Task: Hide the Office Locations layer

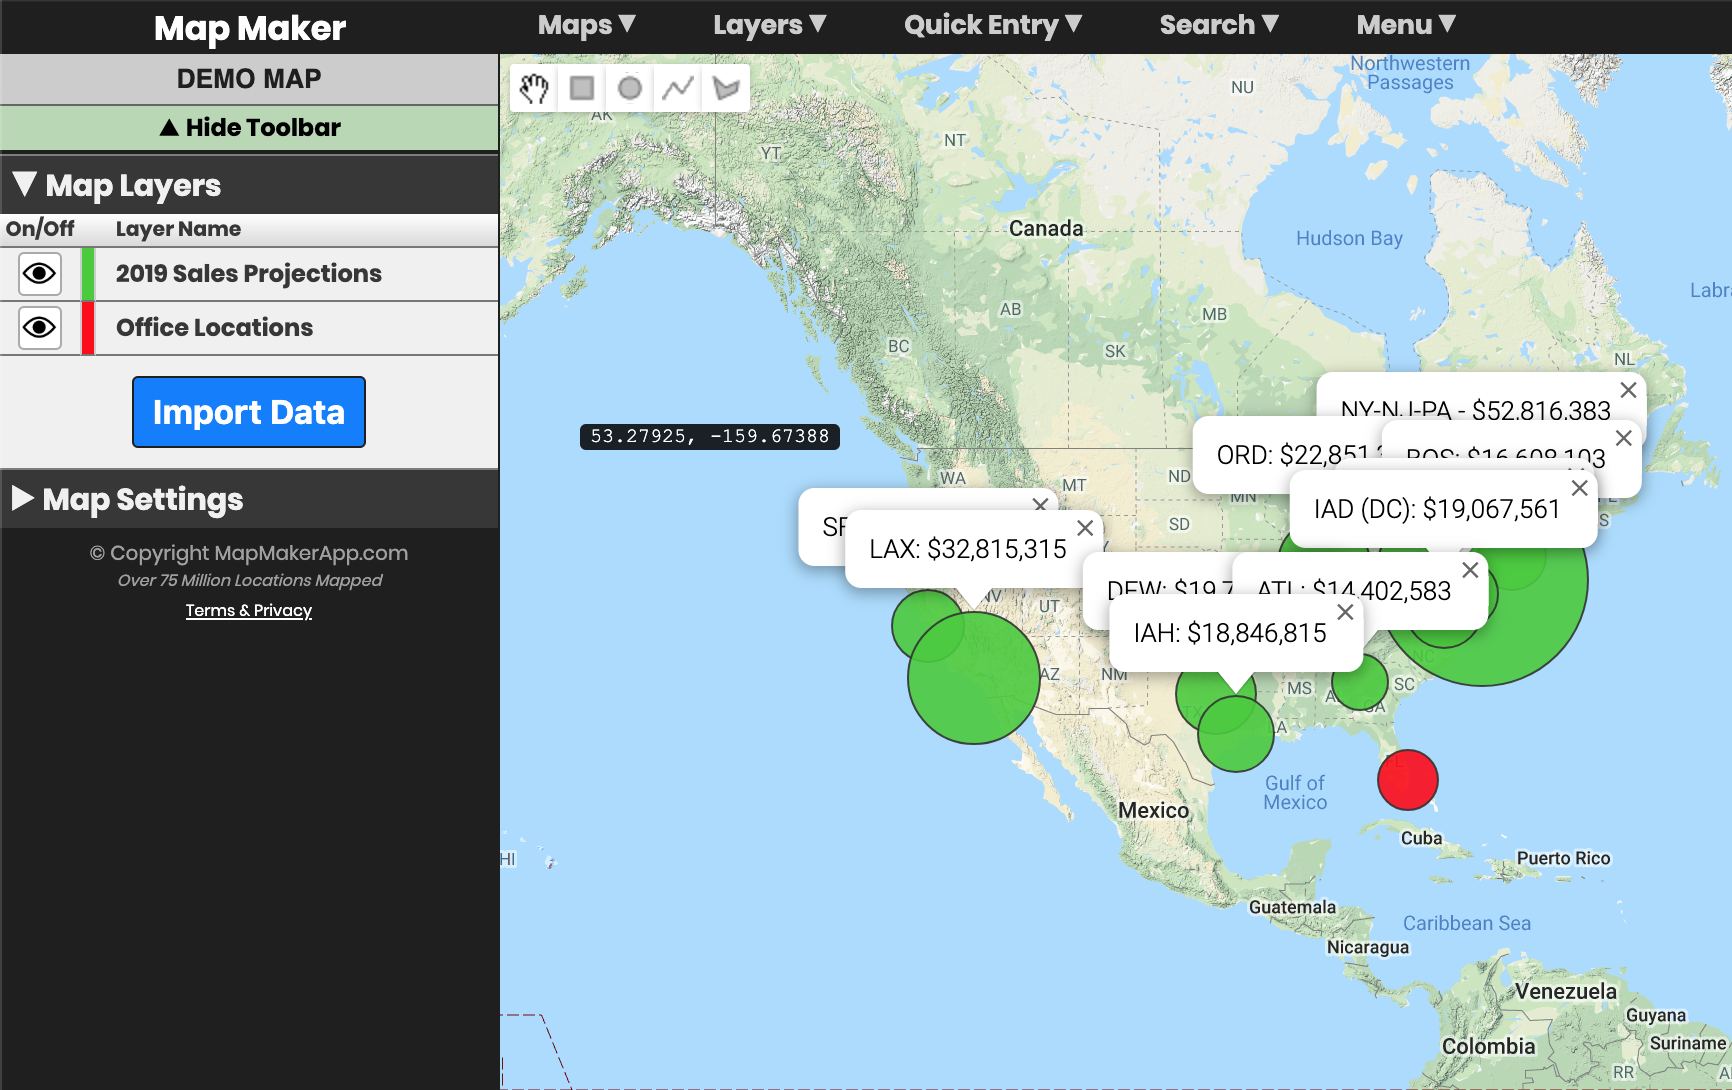Action: pyautogui.click(x=39, y=328)
